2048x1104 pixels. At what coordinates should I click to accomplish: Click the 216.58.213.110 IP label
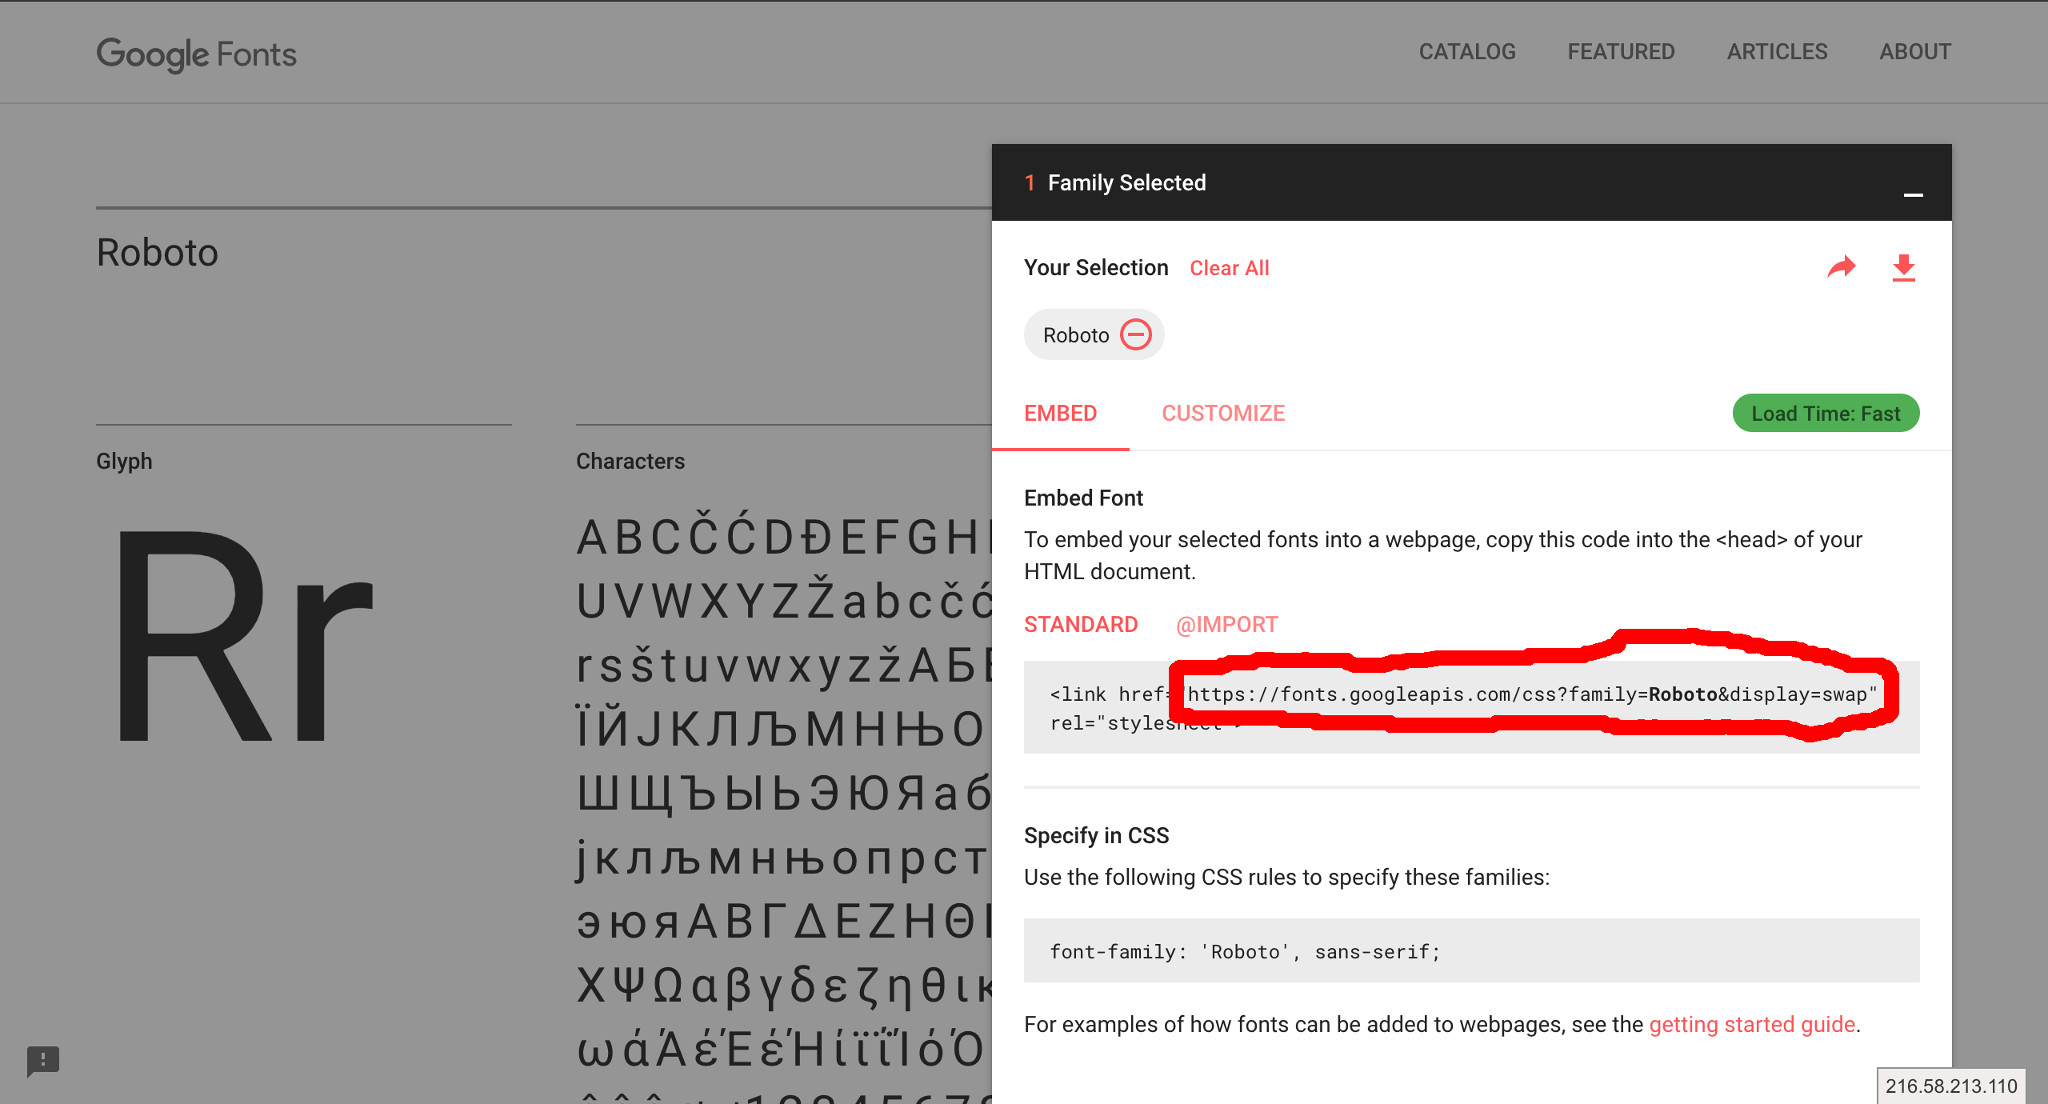click(x=1951, y=1086)
